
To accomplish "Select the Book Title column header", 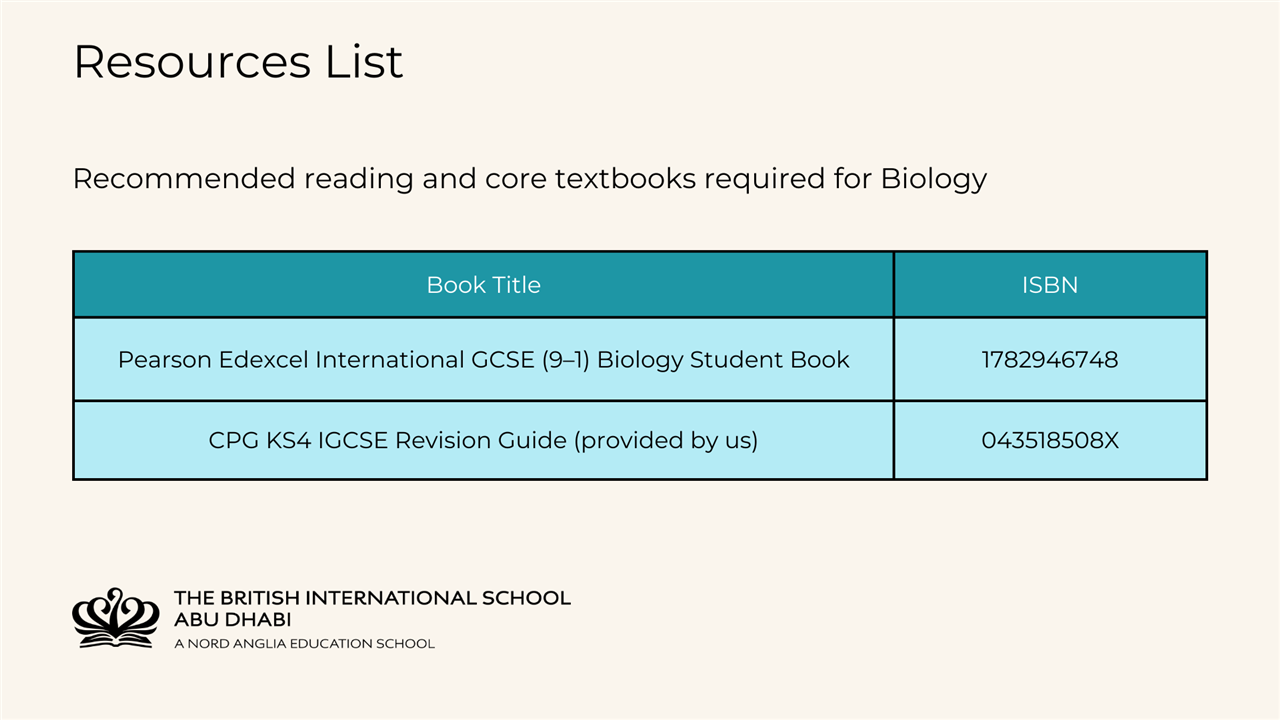I will pyautogui.click(x=483, y=285).
